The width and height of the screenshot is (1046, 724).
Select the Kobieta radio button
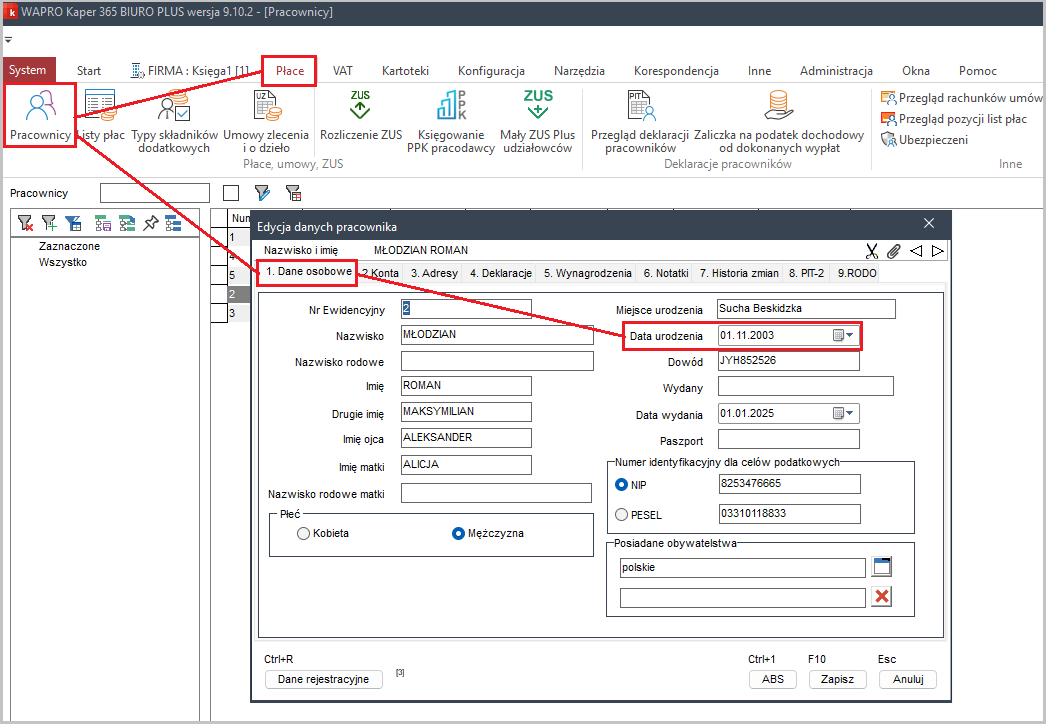coord(304,534)
